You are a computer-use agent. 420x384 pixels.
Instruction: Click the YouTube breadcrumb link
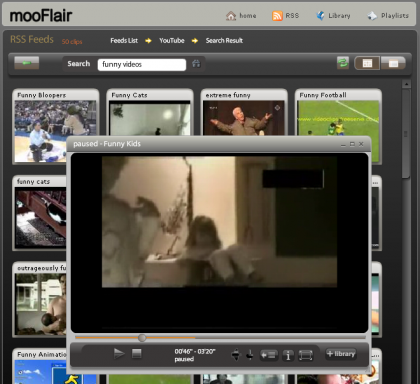pyautogui.click(x=172, y=41)
